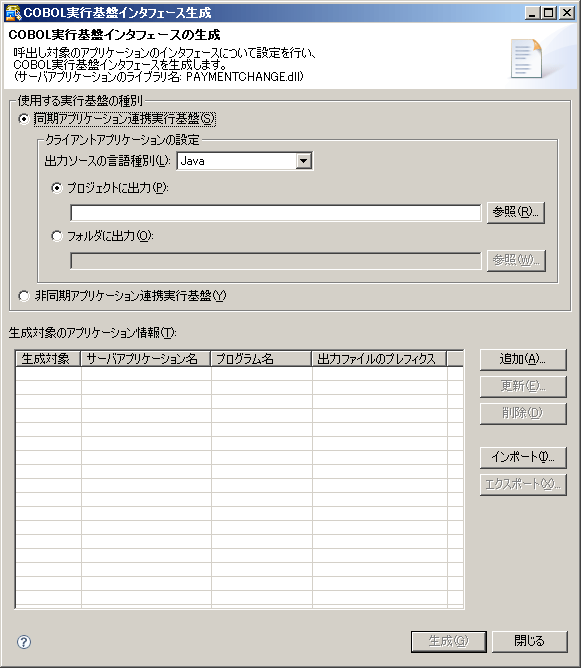581x668 pixels.
Task: Click the 生成対象 column header
Action: (48, 359)
